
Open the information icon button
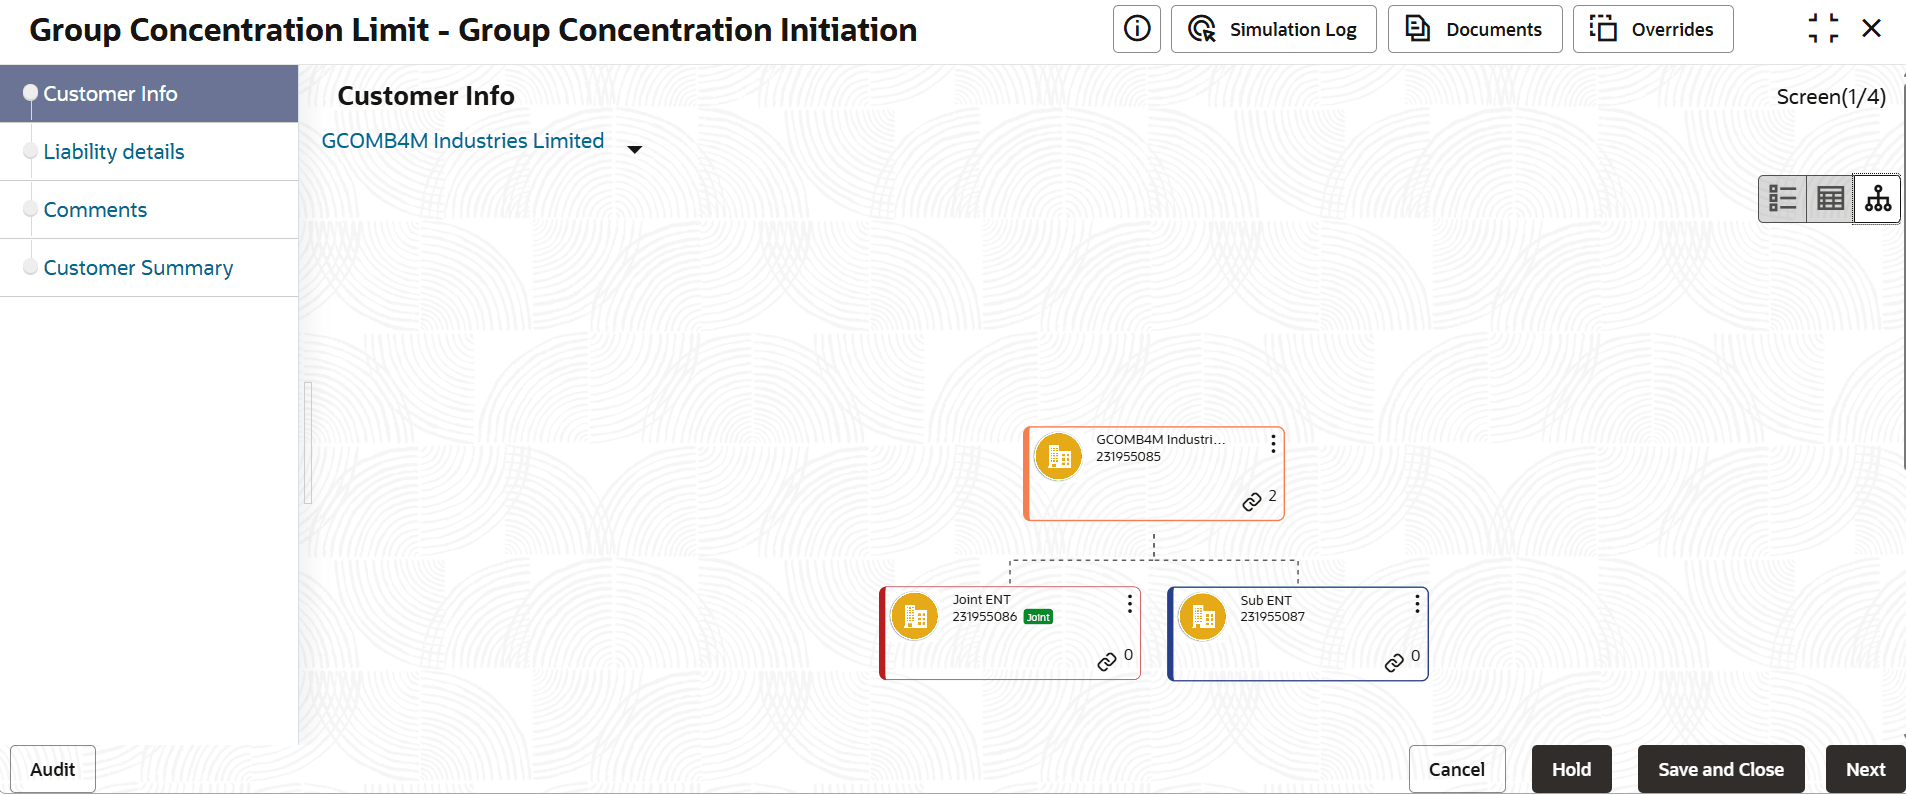1137,29
